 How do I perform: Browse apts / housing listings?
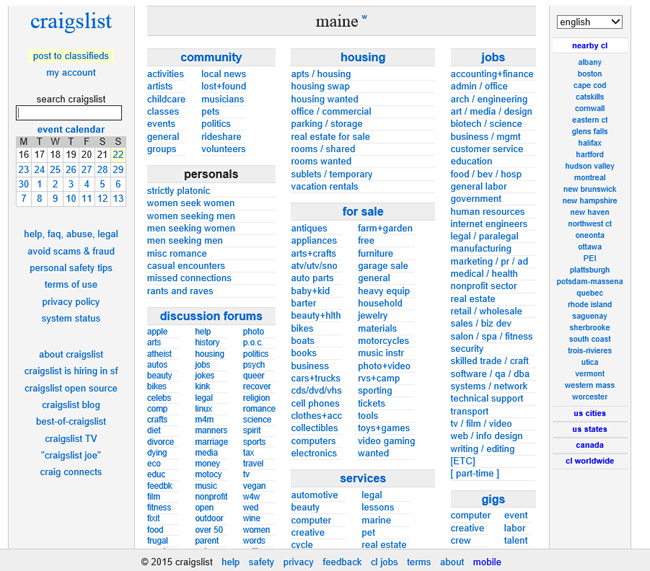coord(321,74)
